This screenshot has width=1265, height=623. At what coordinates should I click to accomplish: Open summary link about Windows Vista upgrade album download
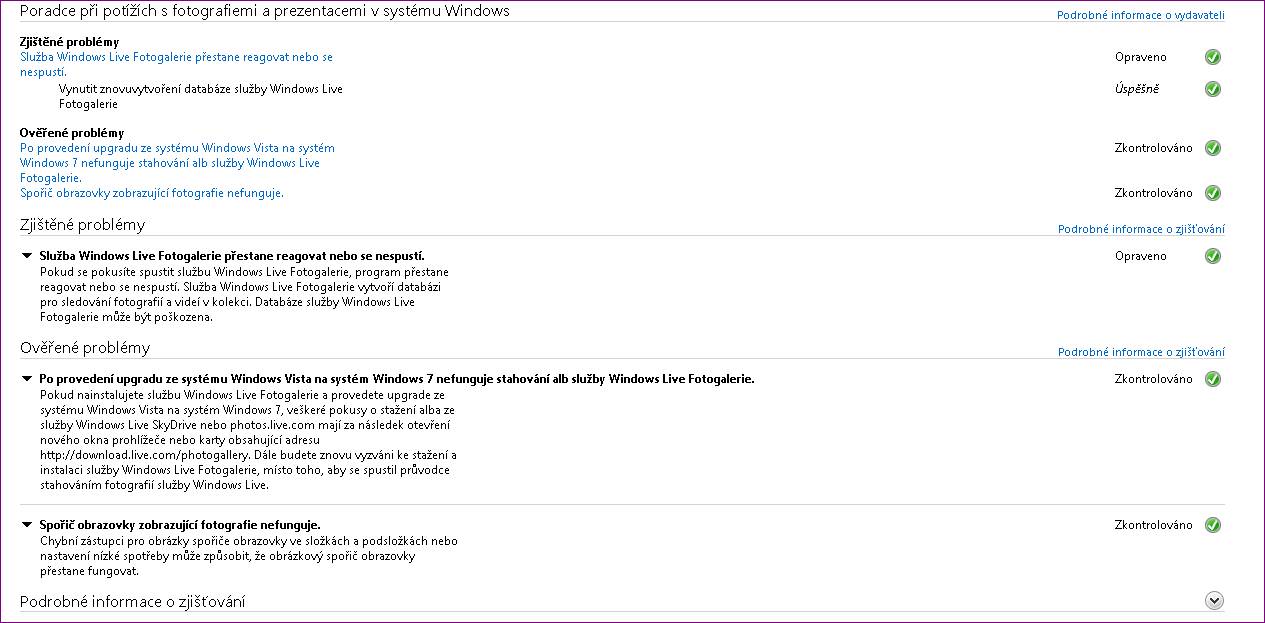[177, 163]
